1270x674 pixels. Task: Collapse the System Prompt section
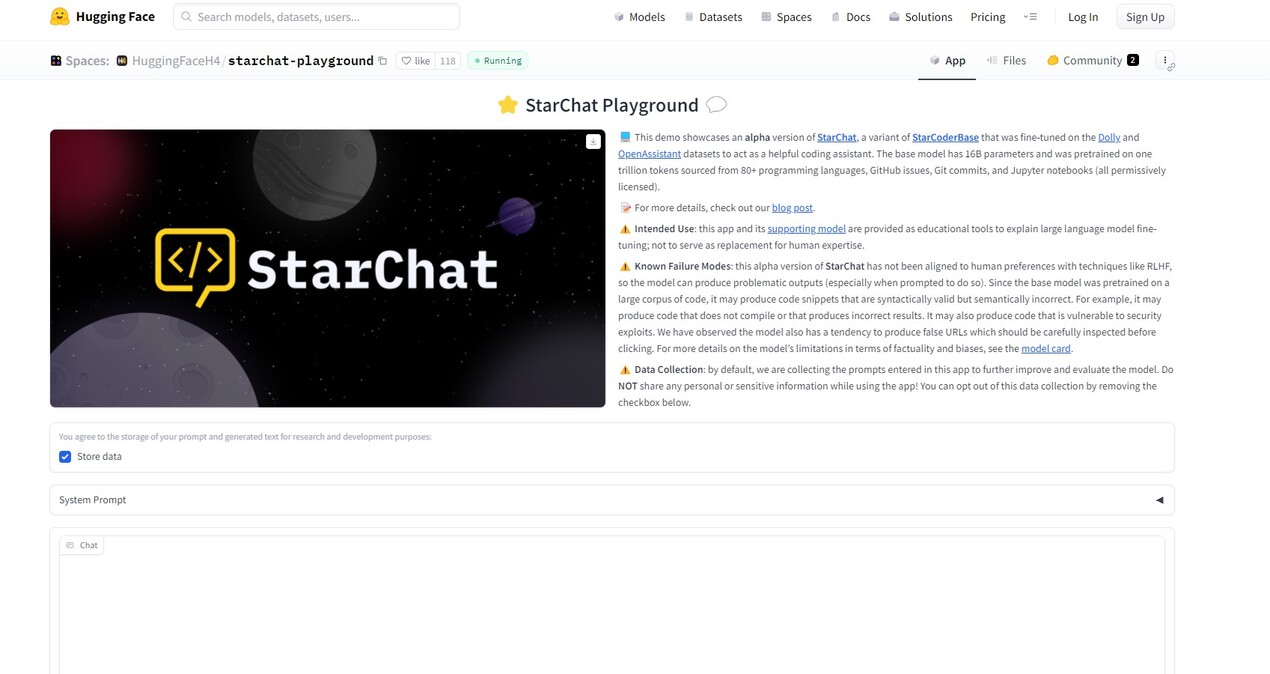pos(1159,499)
